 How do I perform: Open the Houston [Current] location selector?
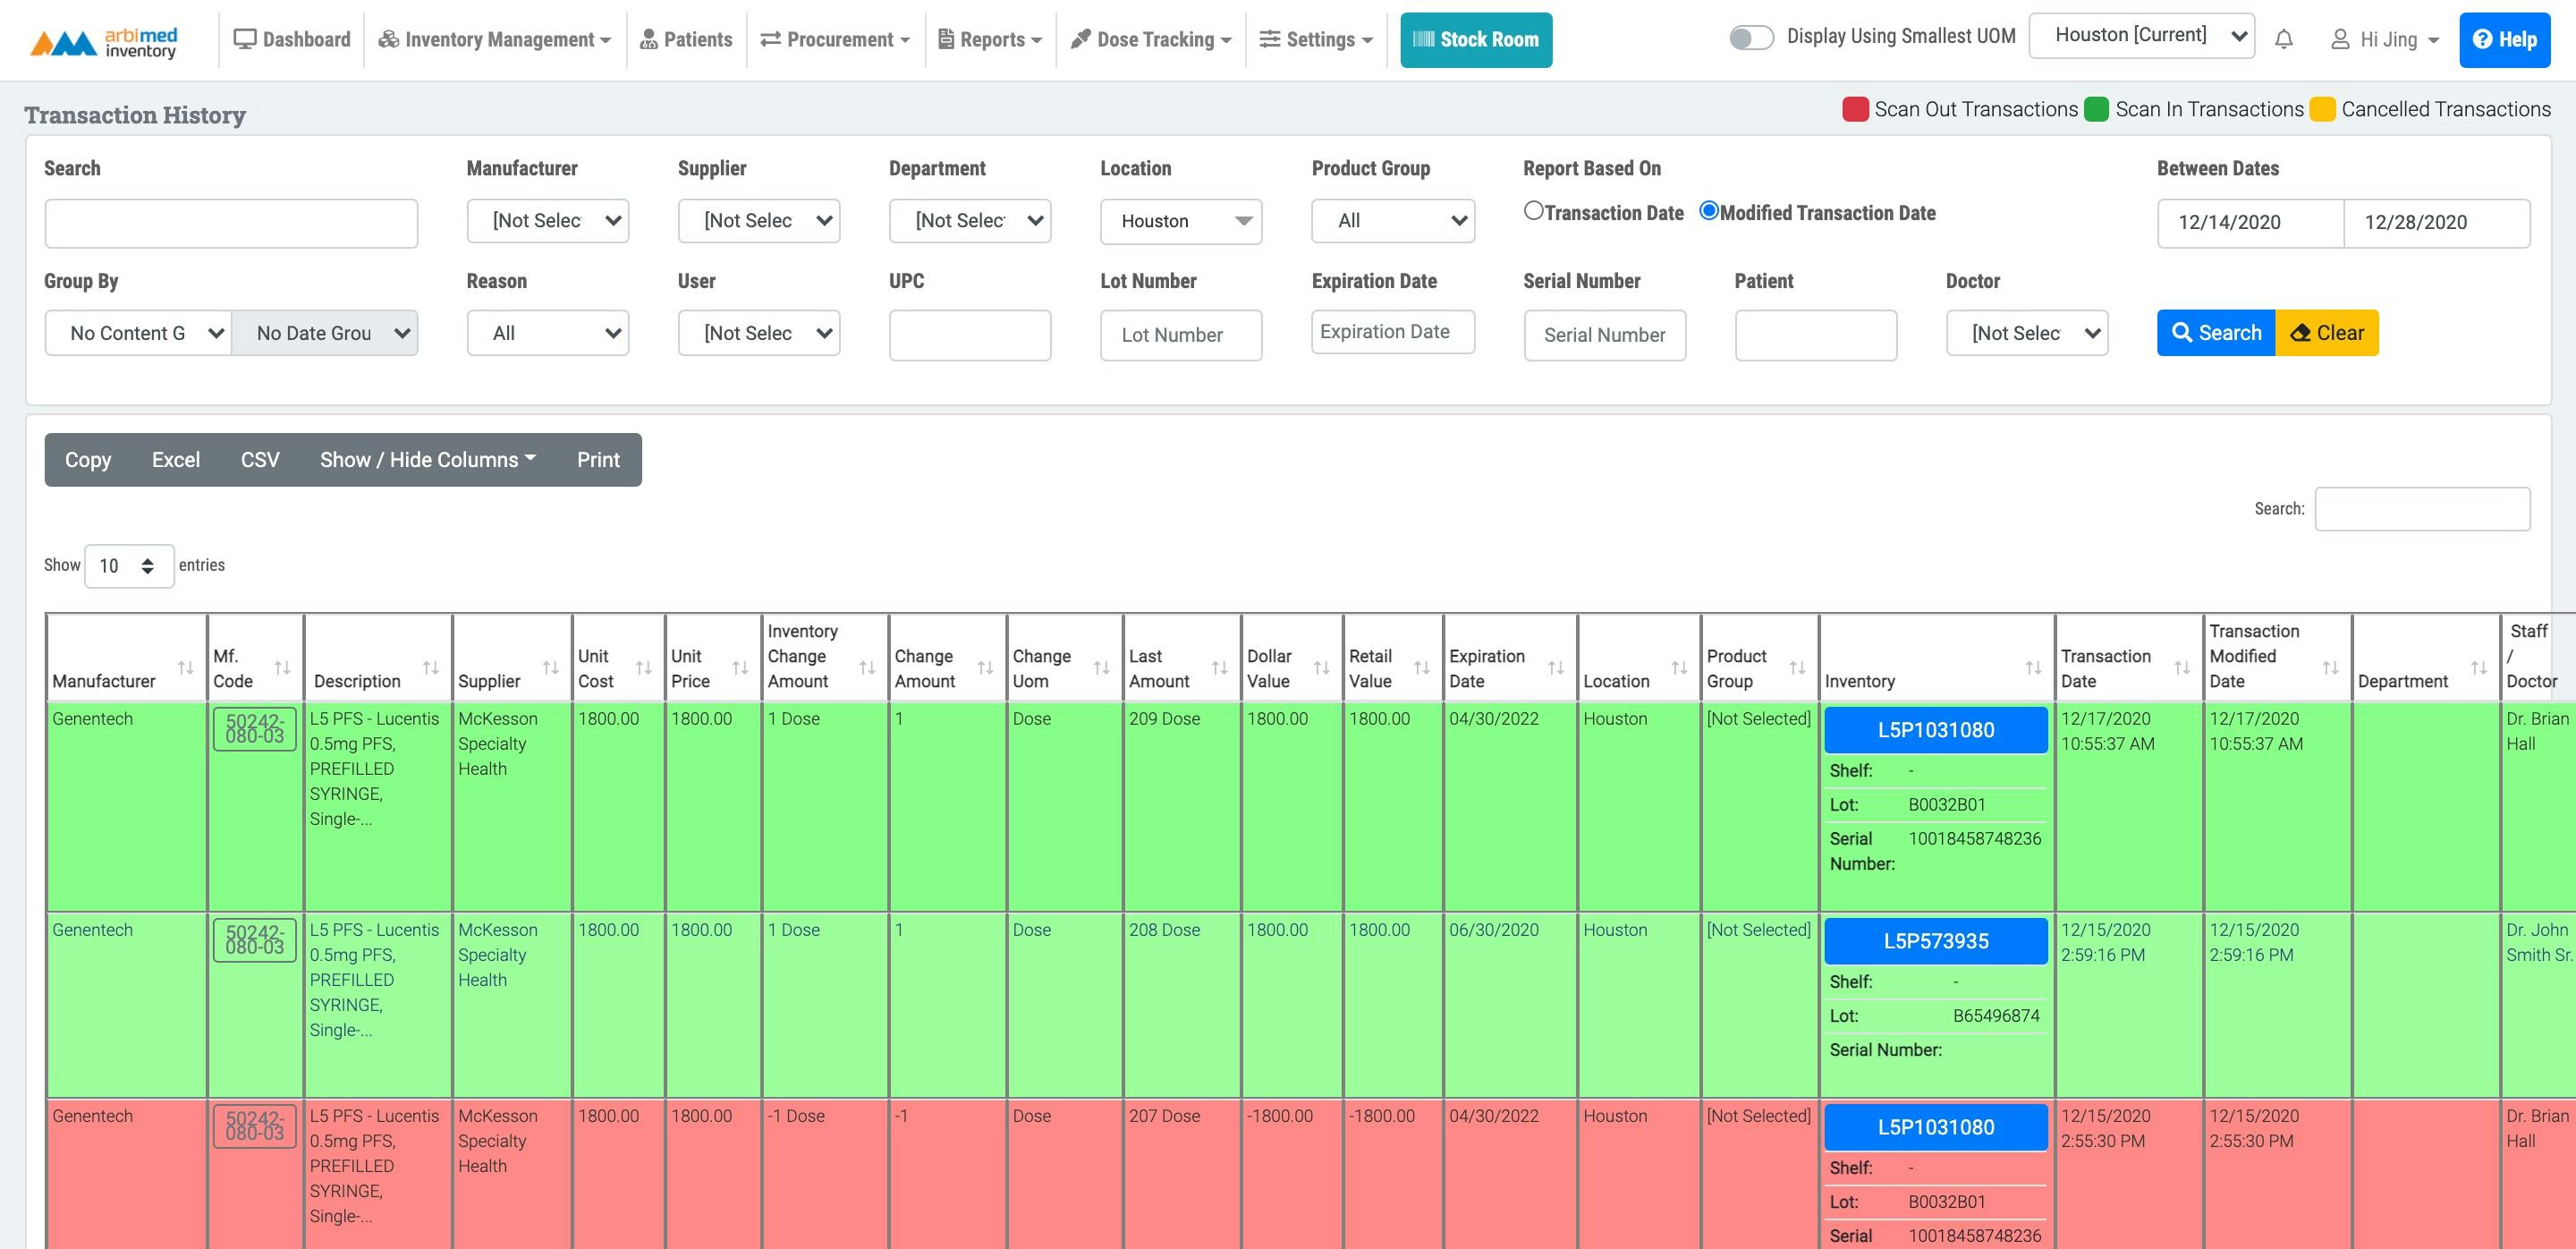pos(2141,34)
